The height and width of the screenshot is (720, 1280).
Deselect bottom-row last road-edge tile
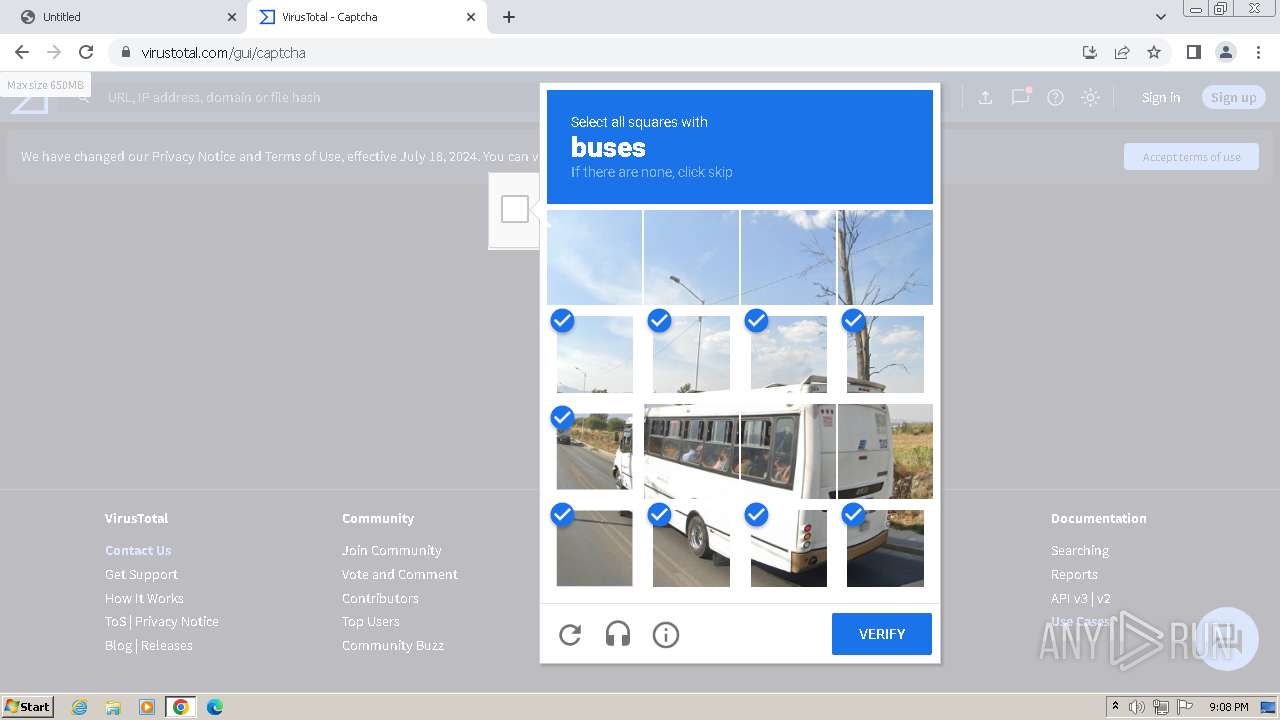pos(885,548)
